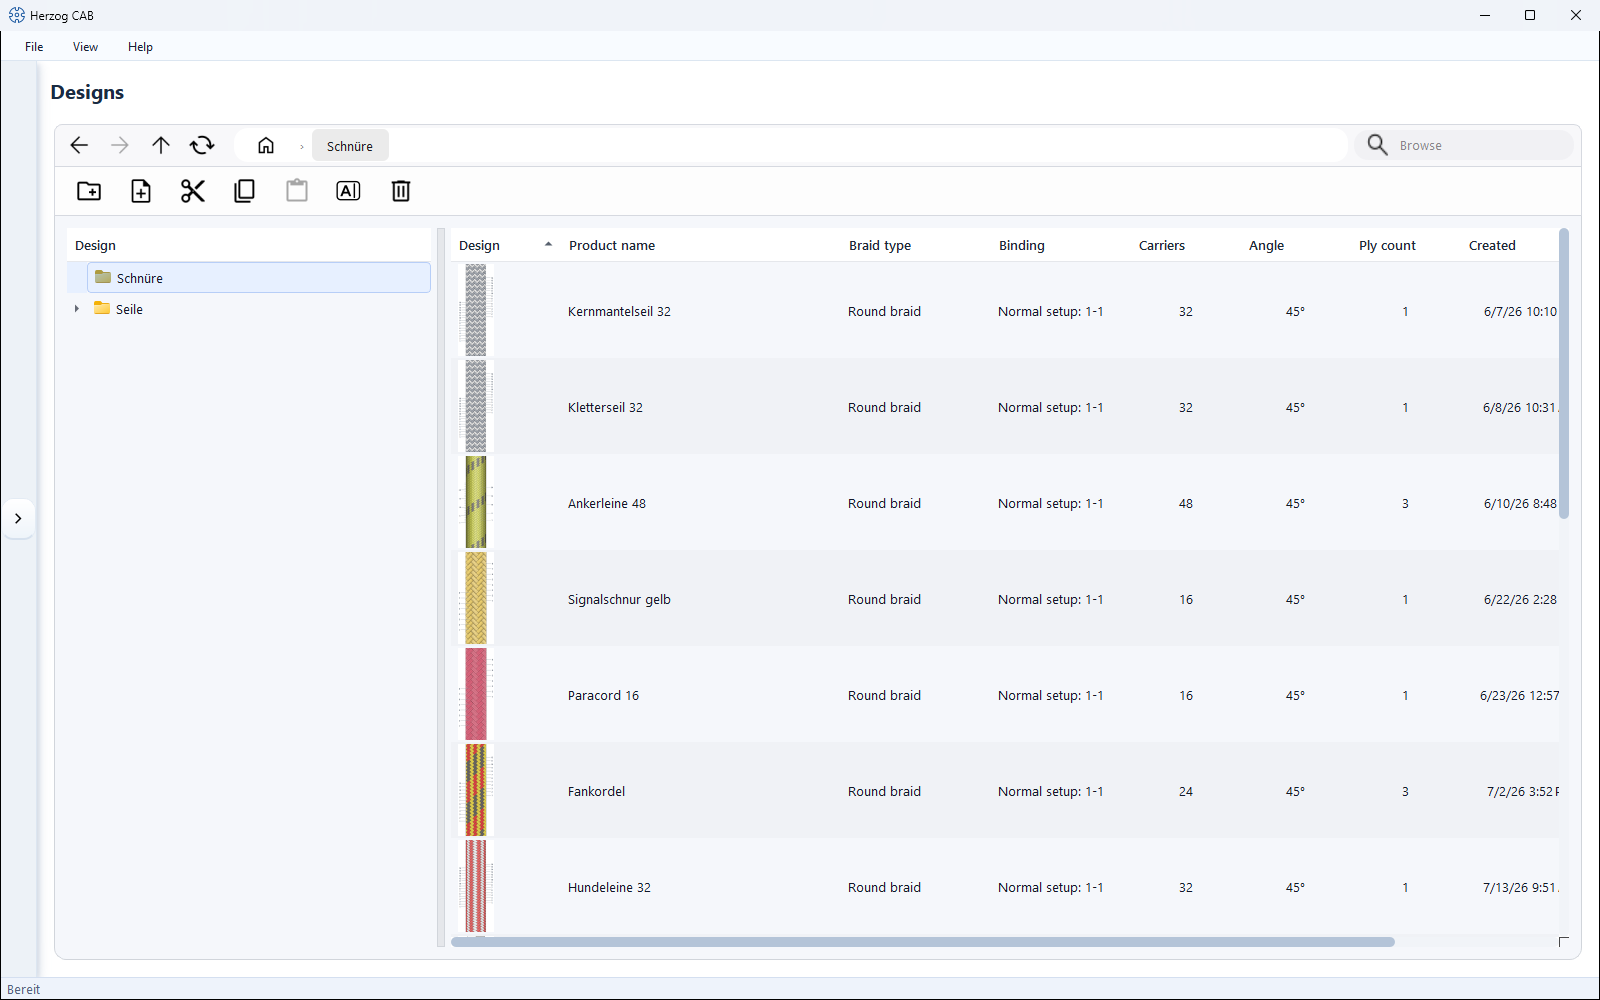
Task: Click the search magnifier icon
Action: pos(1377,145)
